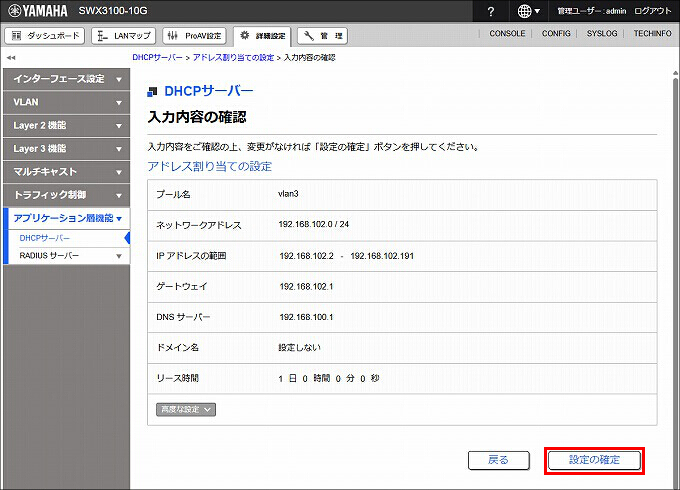Expand インターフェース設定 menu
The width and height of the screenshot is (680, 490).
[x=66, y=79]
